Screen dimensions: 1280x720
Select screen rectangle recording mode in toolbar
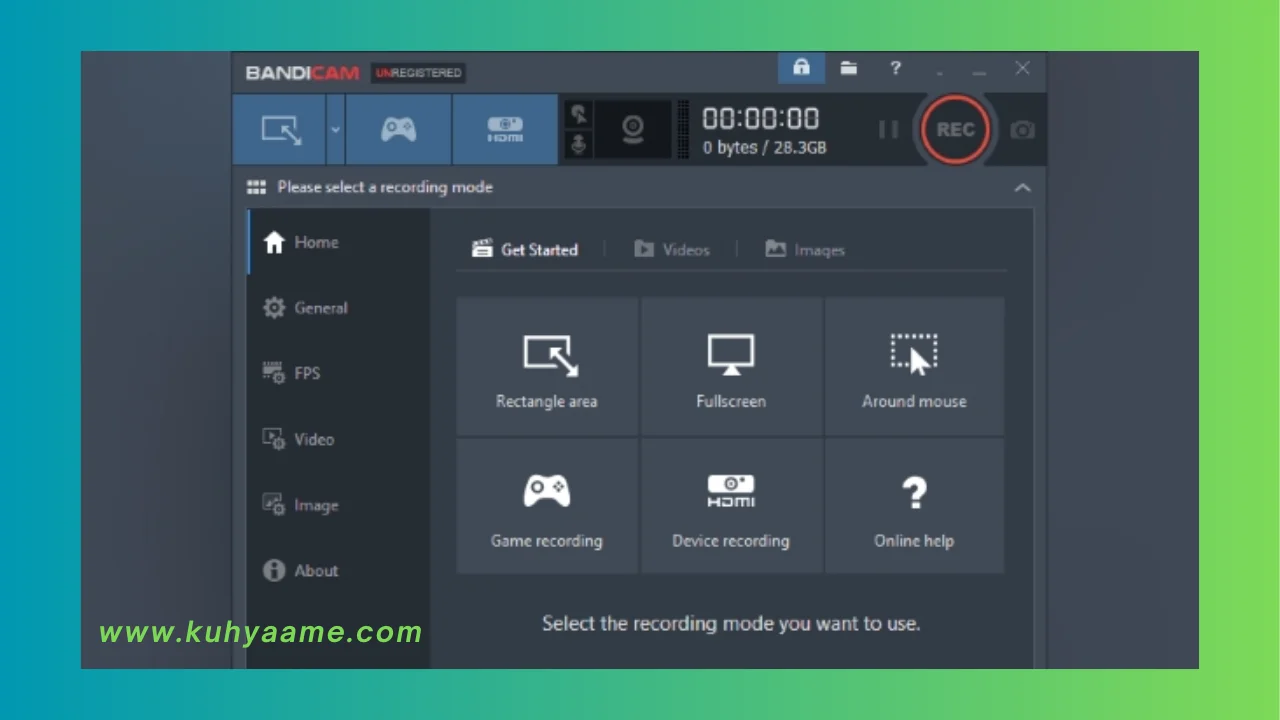click(x=279, y=129)
